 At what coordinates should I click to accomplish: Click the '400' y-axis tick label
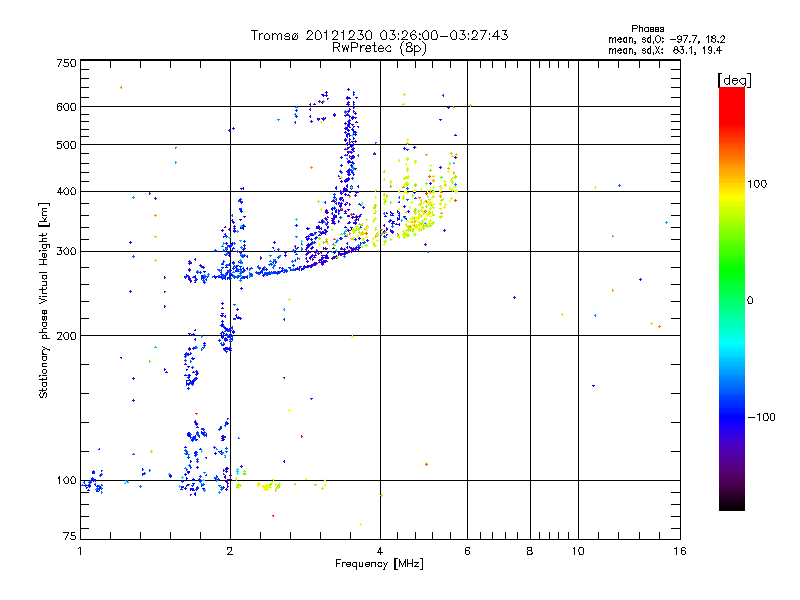tap(66, 192)
